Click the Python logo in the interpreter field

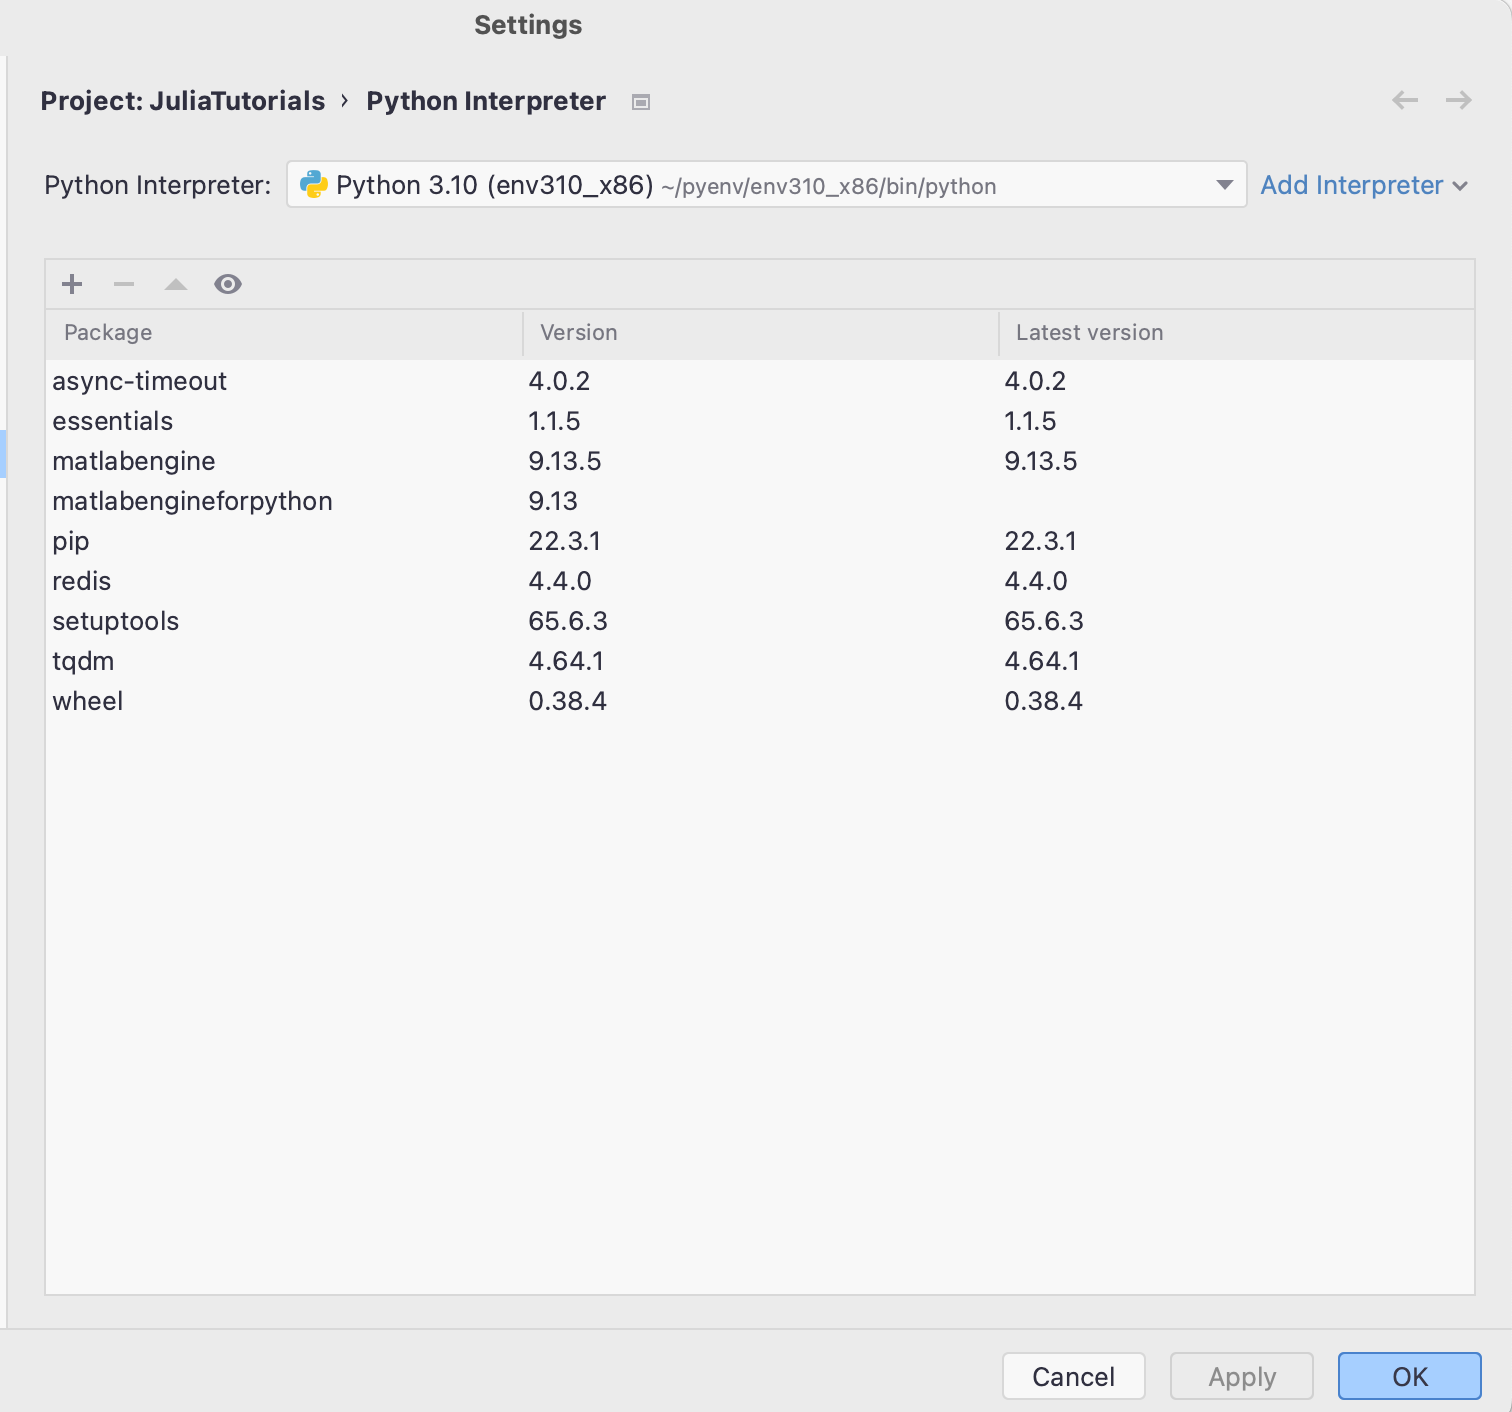(313, 185)
